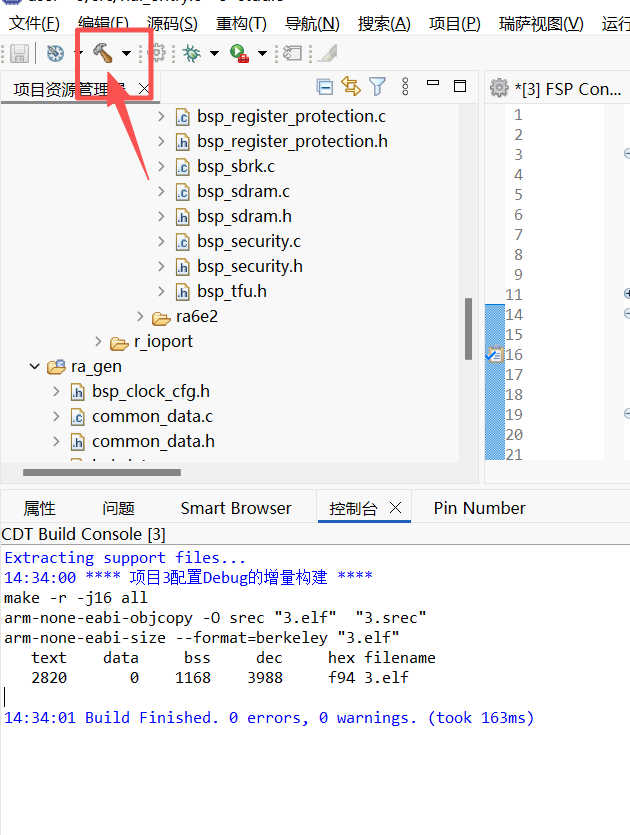Image resolution: width=630 pixels, height=835 pixels.
Task: Expand the bsp_sdram.c tree arrow
Action: click(x=161, y=191)
